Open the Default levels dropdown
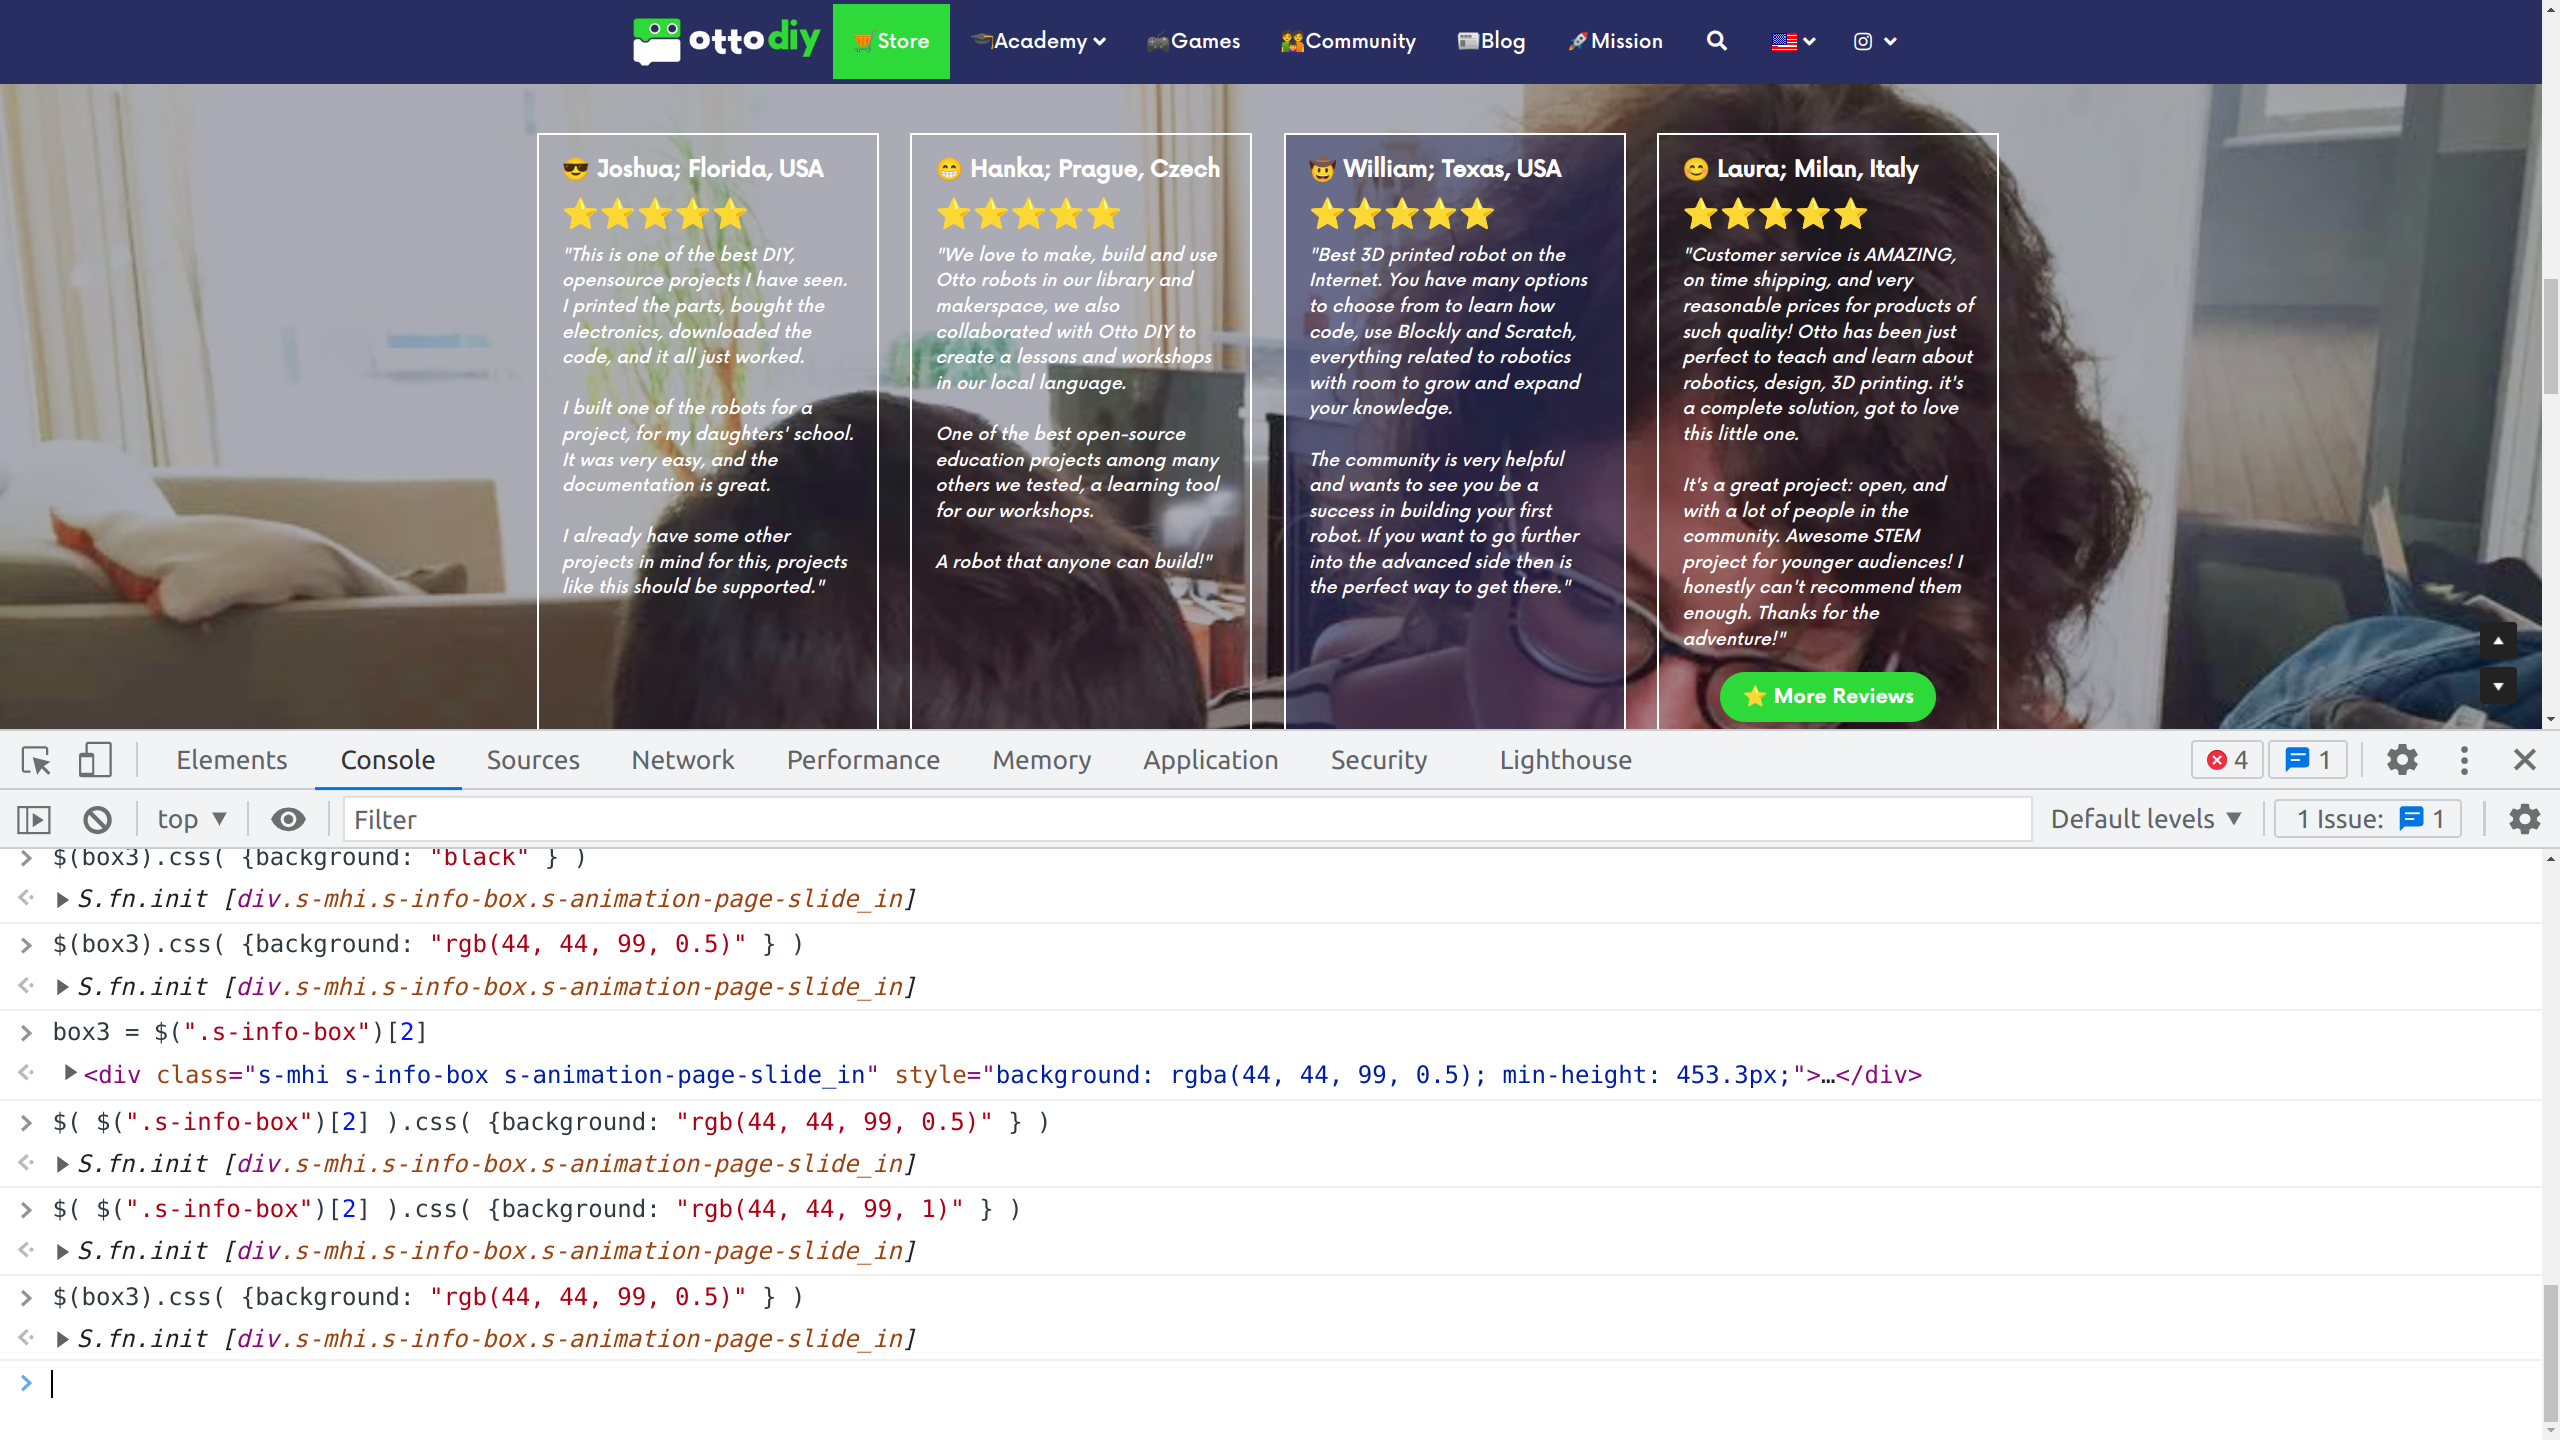 (x=2146, y=820)
